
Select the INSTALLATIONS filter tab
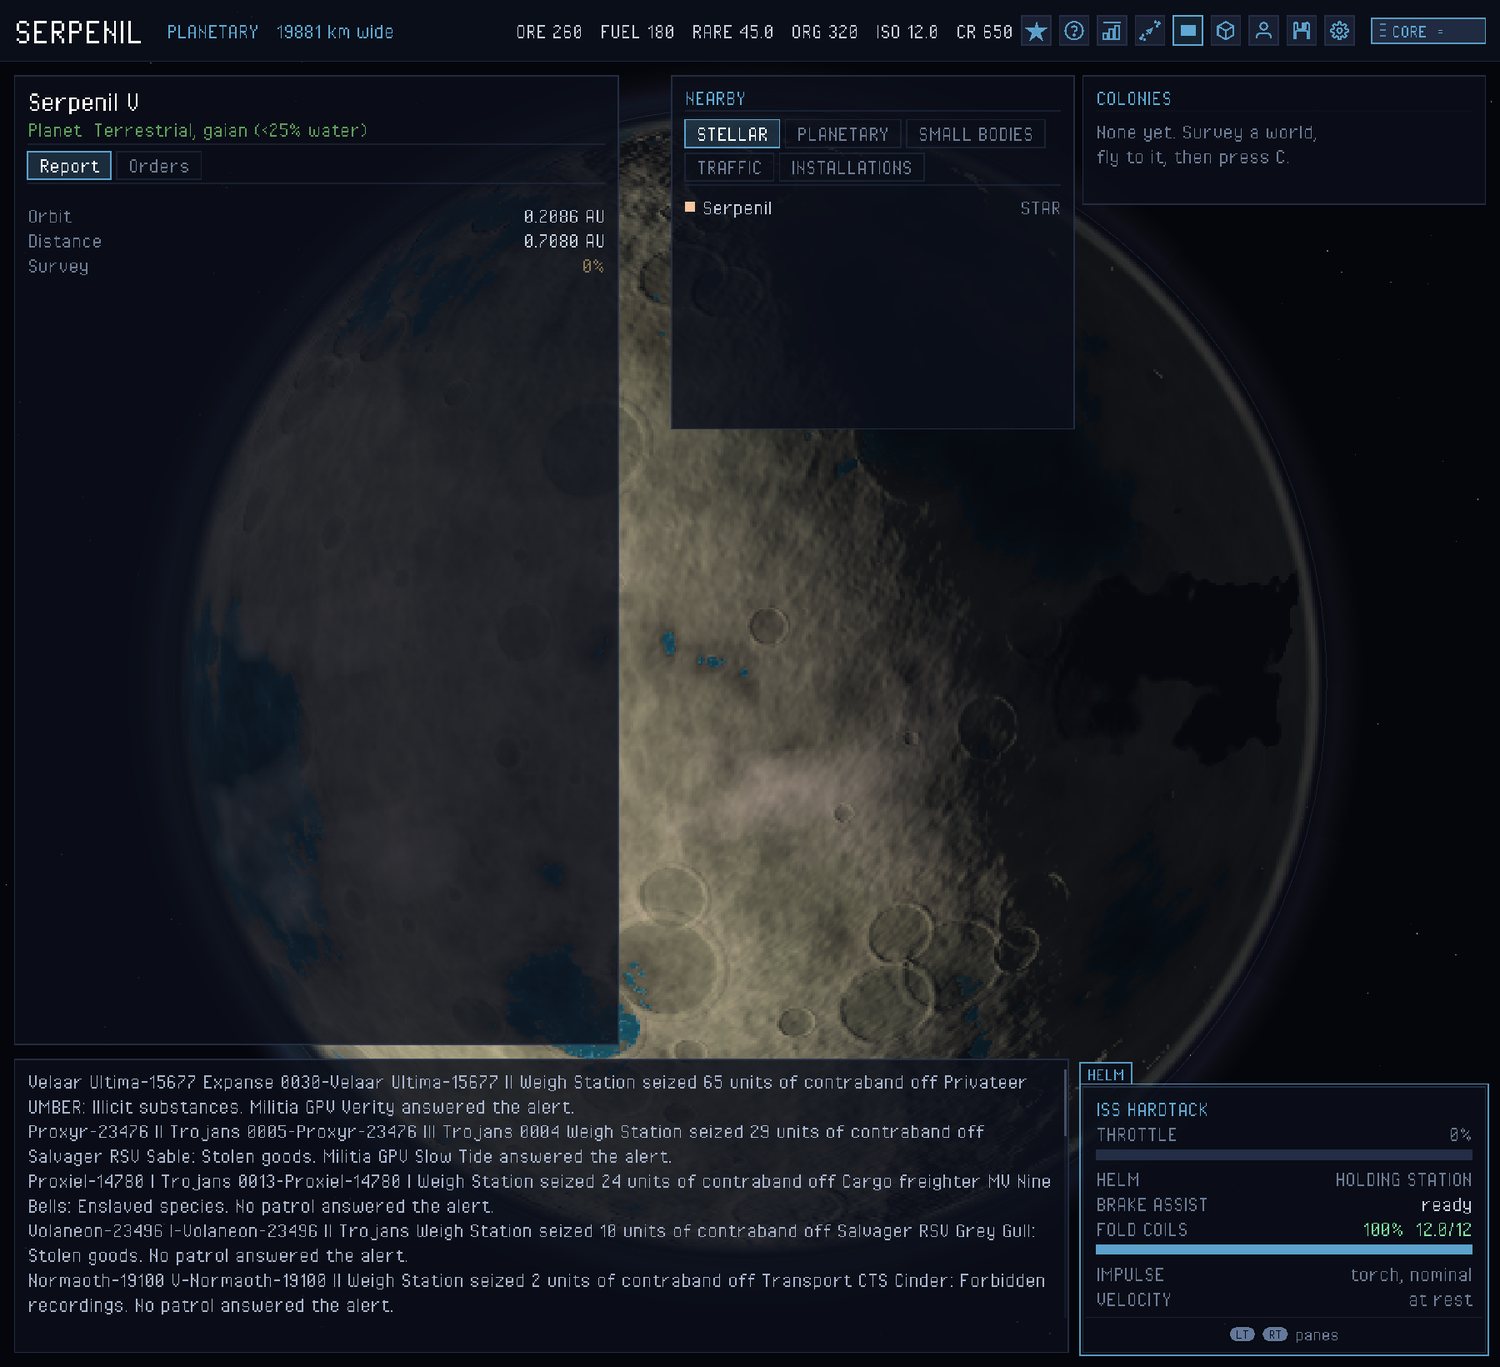(x=852, y=168)
